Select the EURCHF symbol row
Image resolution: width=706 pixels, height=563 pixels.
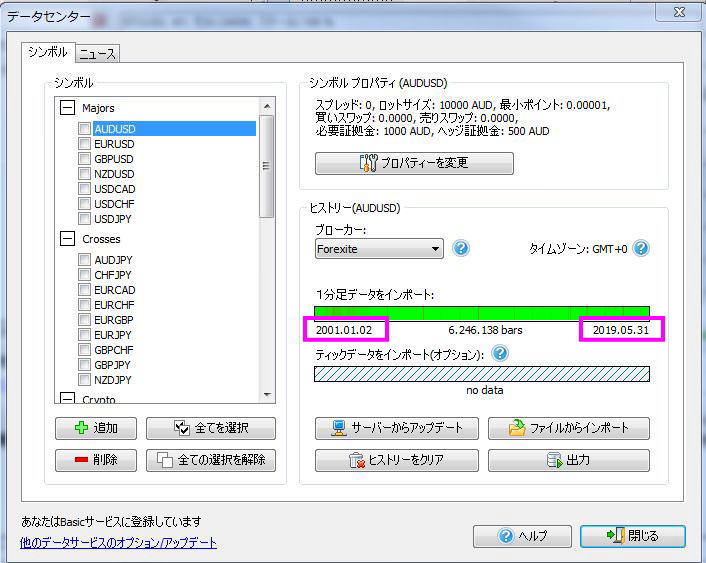pos(114,304)
